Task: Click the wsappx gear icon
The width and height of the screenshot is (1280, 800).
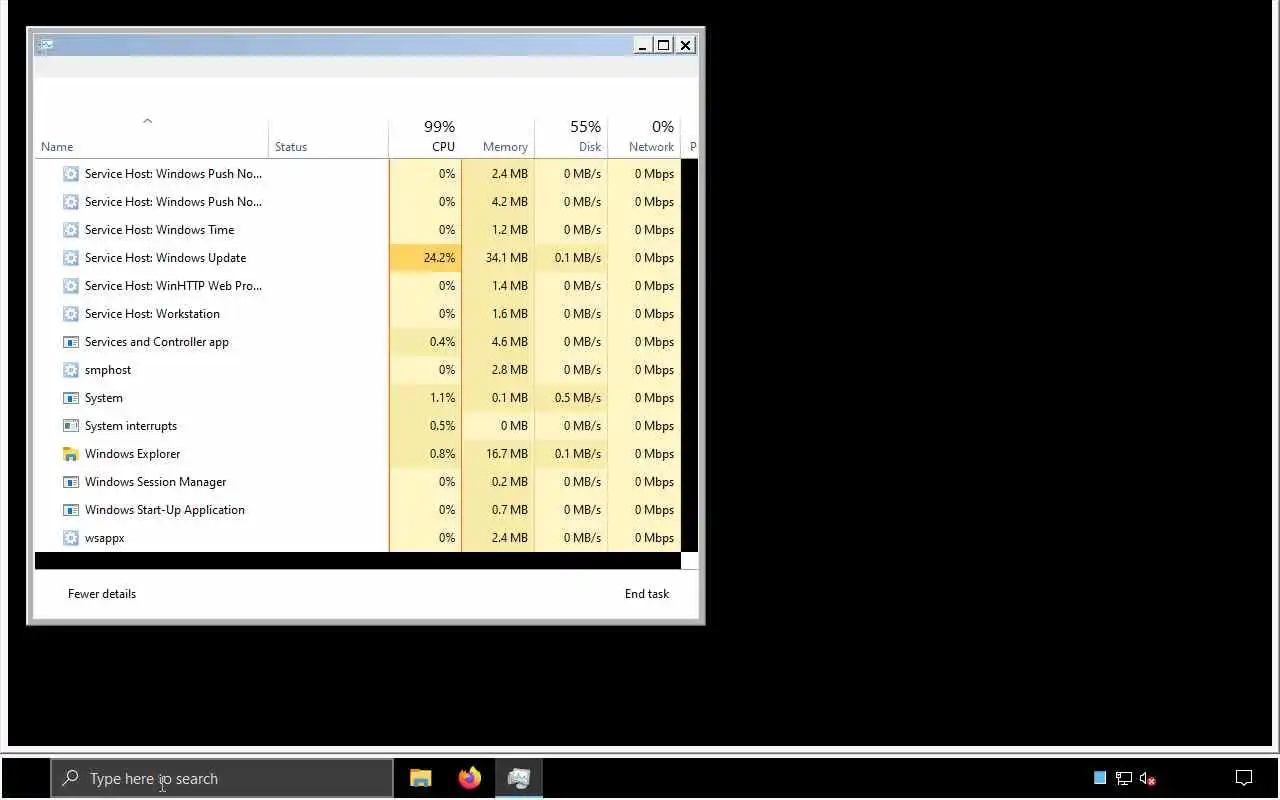Action: (x=70, y=538)
